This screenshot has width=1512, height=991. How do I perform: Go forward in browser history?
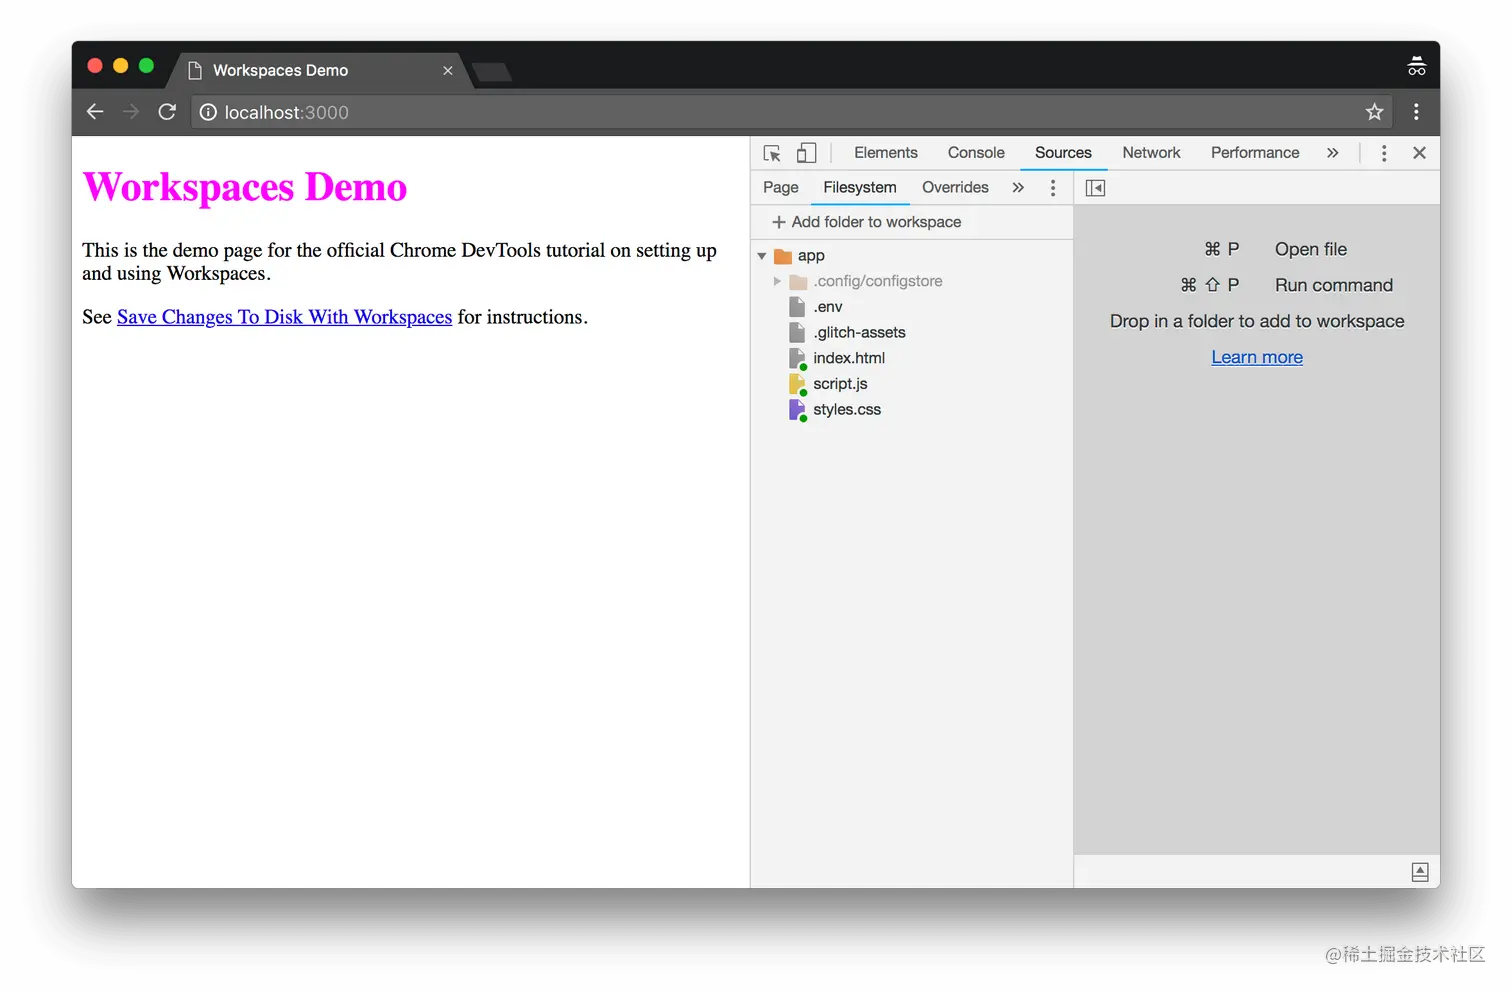pos(131,112)
